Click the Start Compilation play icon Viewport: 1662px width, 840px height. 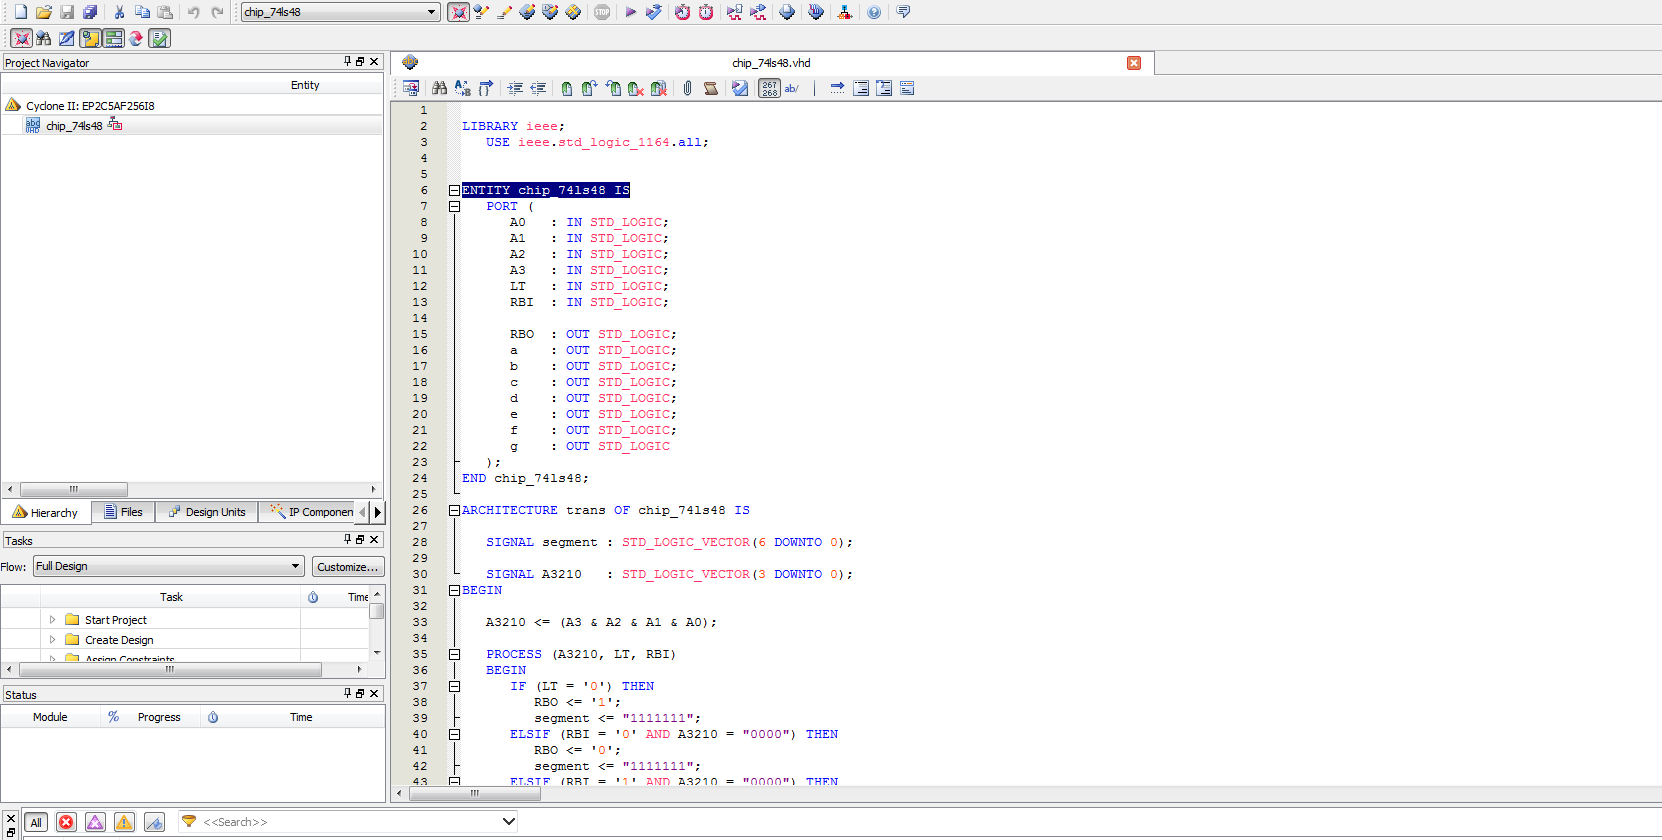point(630,12)
